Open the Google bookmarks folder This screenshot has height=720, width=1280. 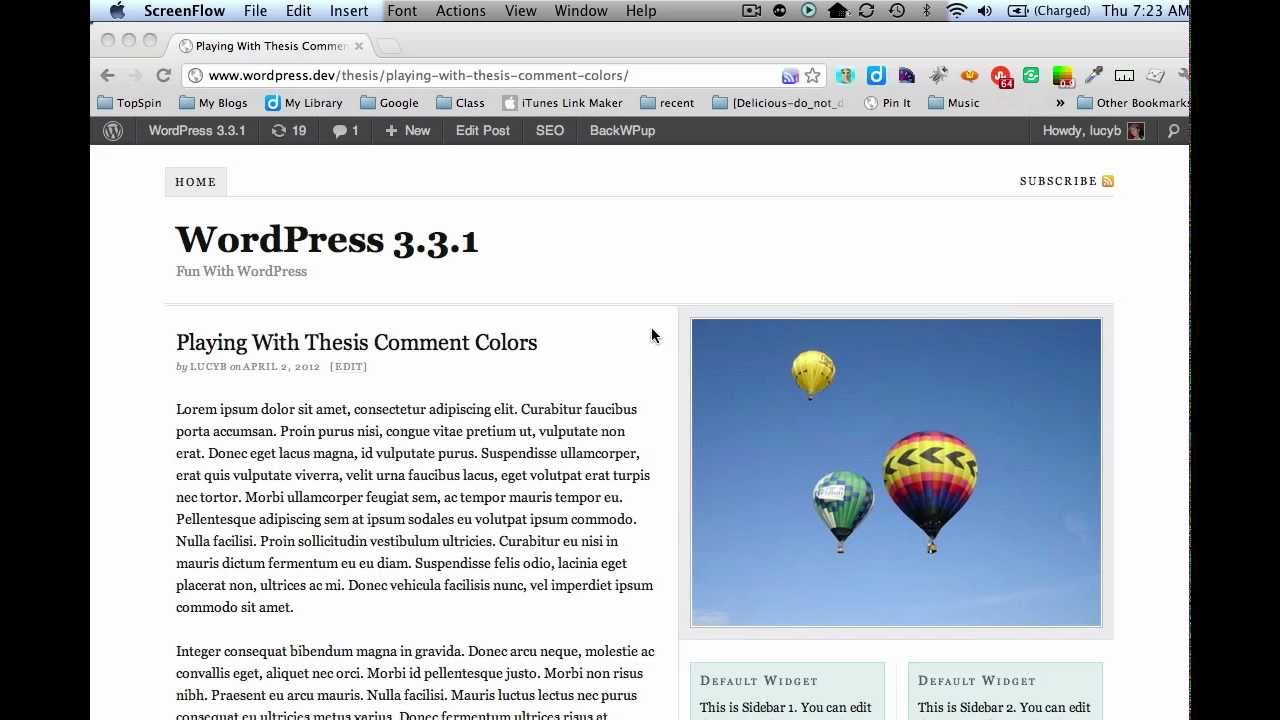[389, 102]
